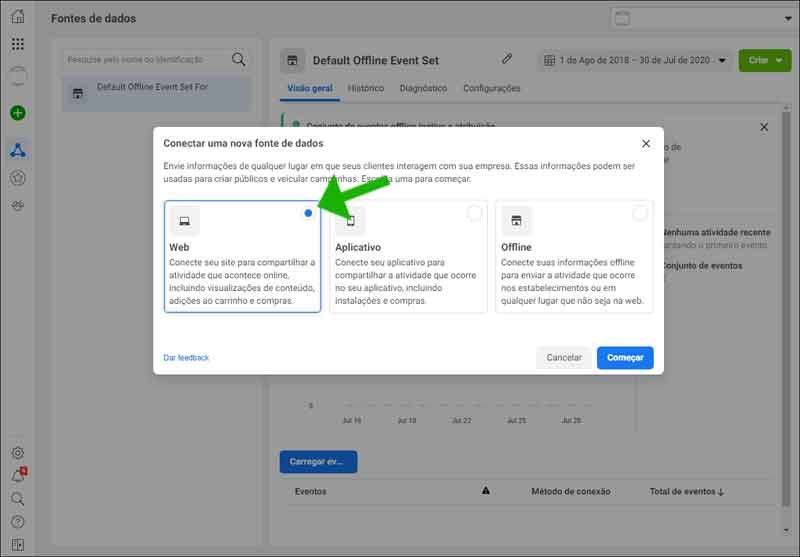Click the store icon beside event set title
This screenshot has width=800, height=557.
point(292,61)
